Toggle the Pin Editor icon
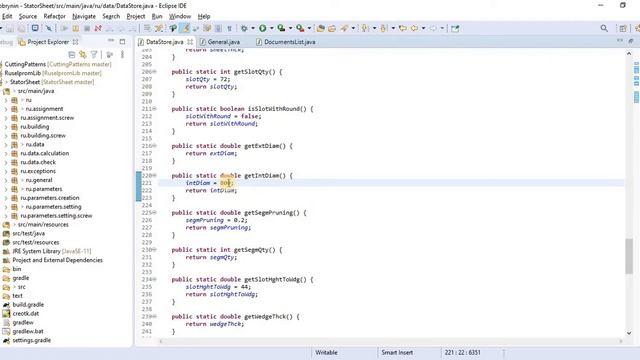Viewport: 640px width, 360px height. click(455, 28)
